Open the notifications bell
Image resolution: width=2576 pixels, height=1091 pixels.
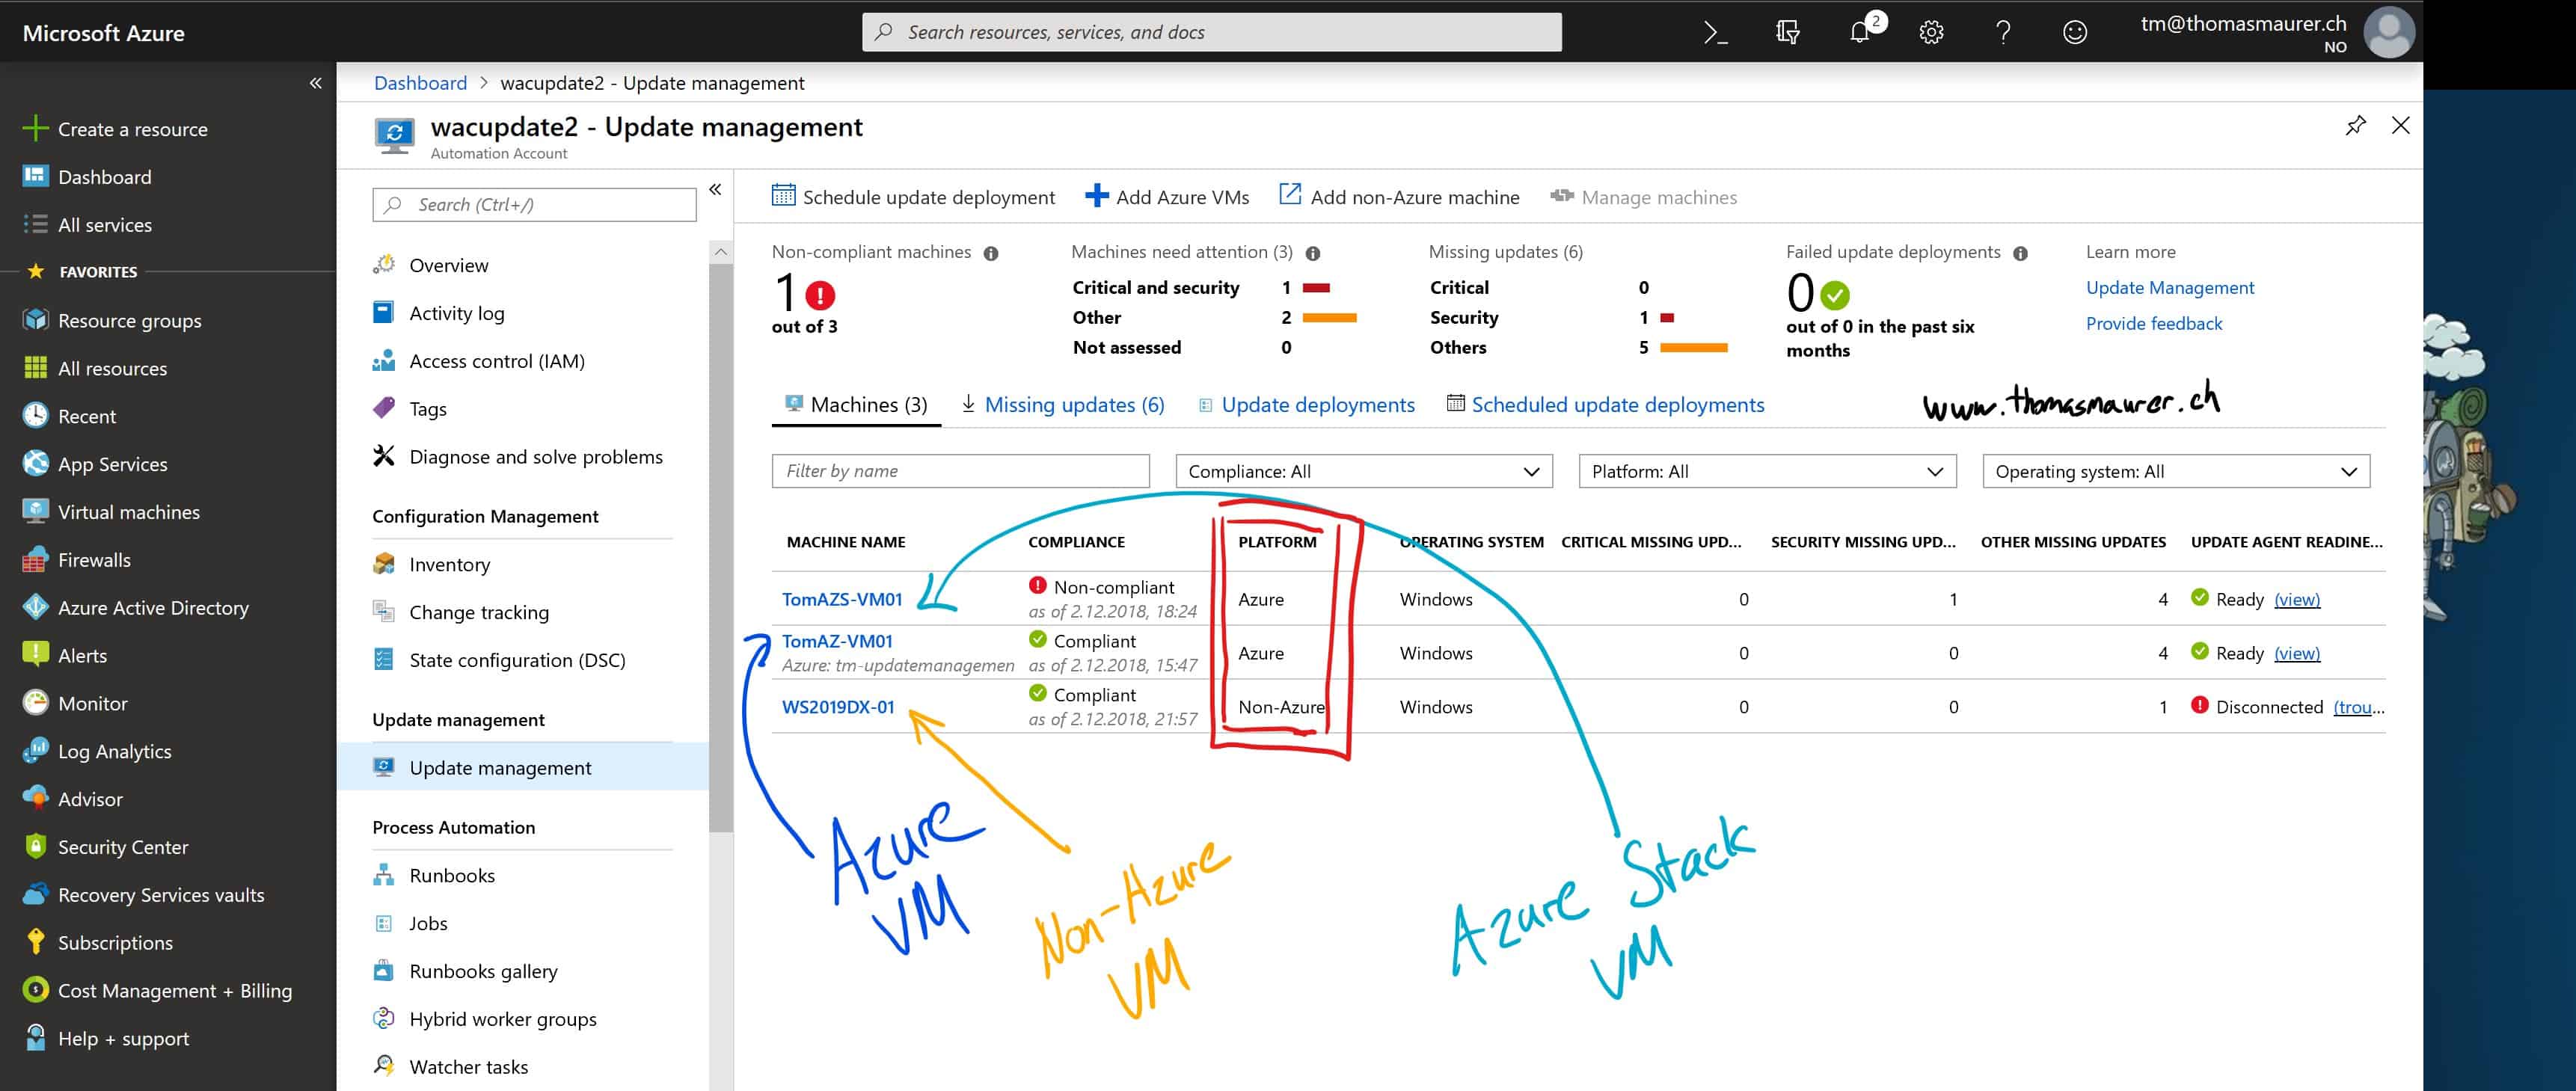tap(1860, 32)
